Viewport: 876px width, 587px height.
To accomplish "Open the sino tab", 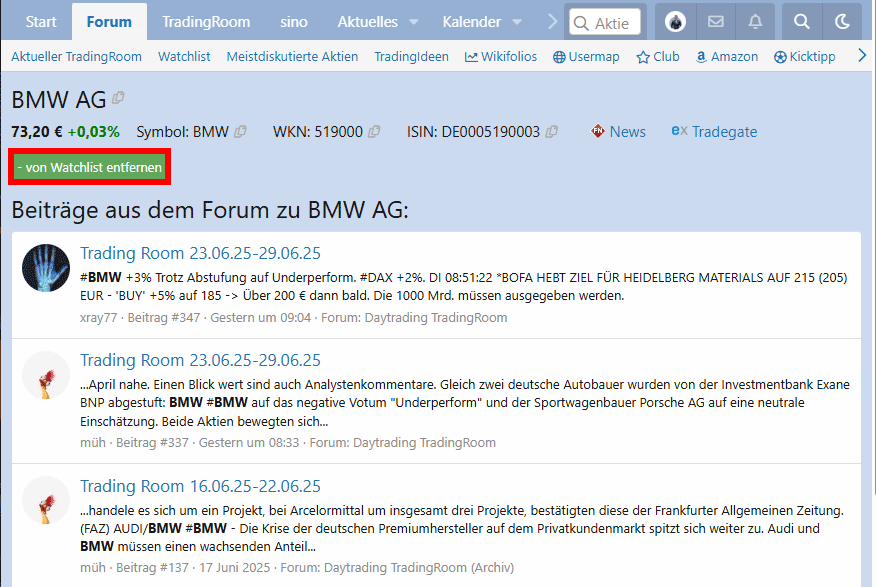I will click(294, 22).
